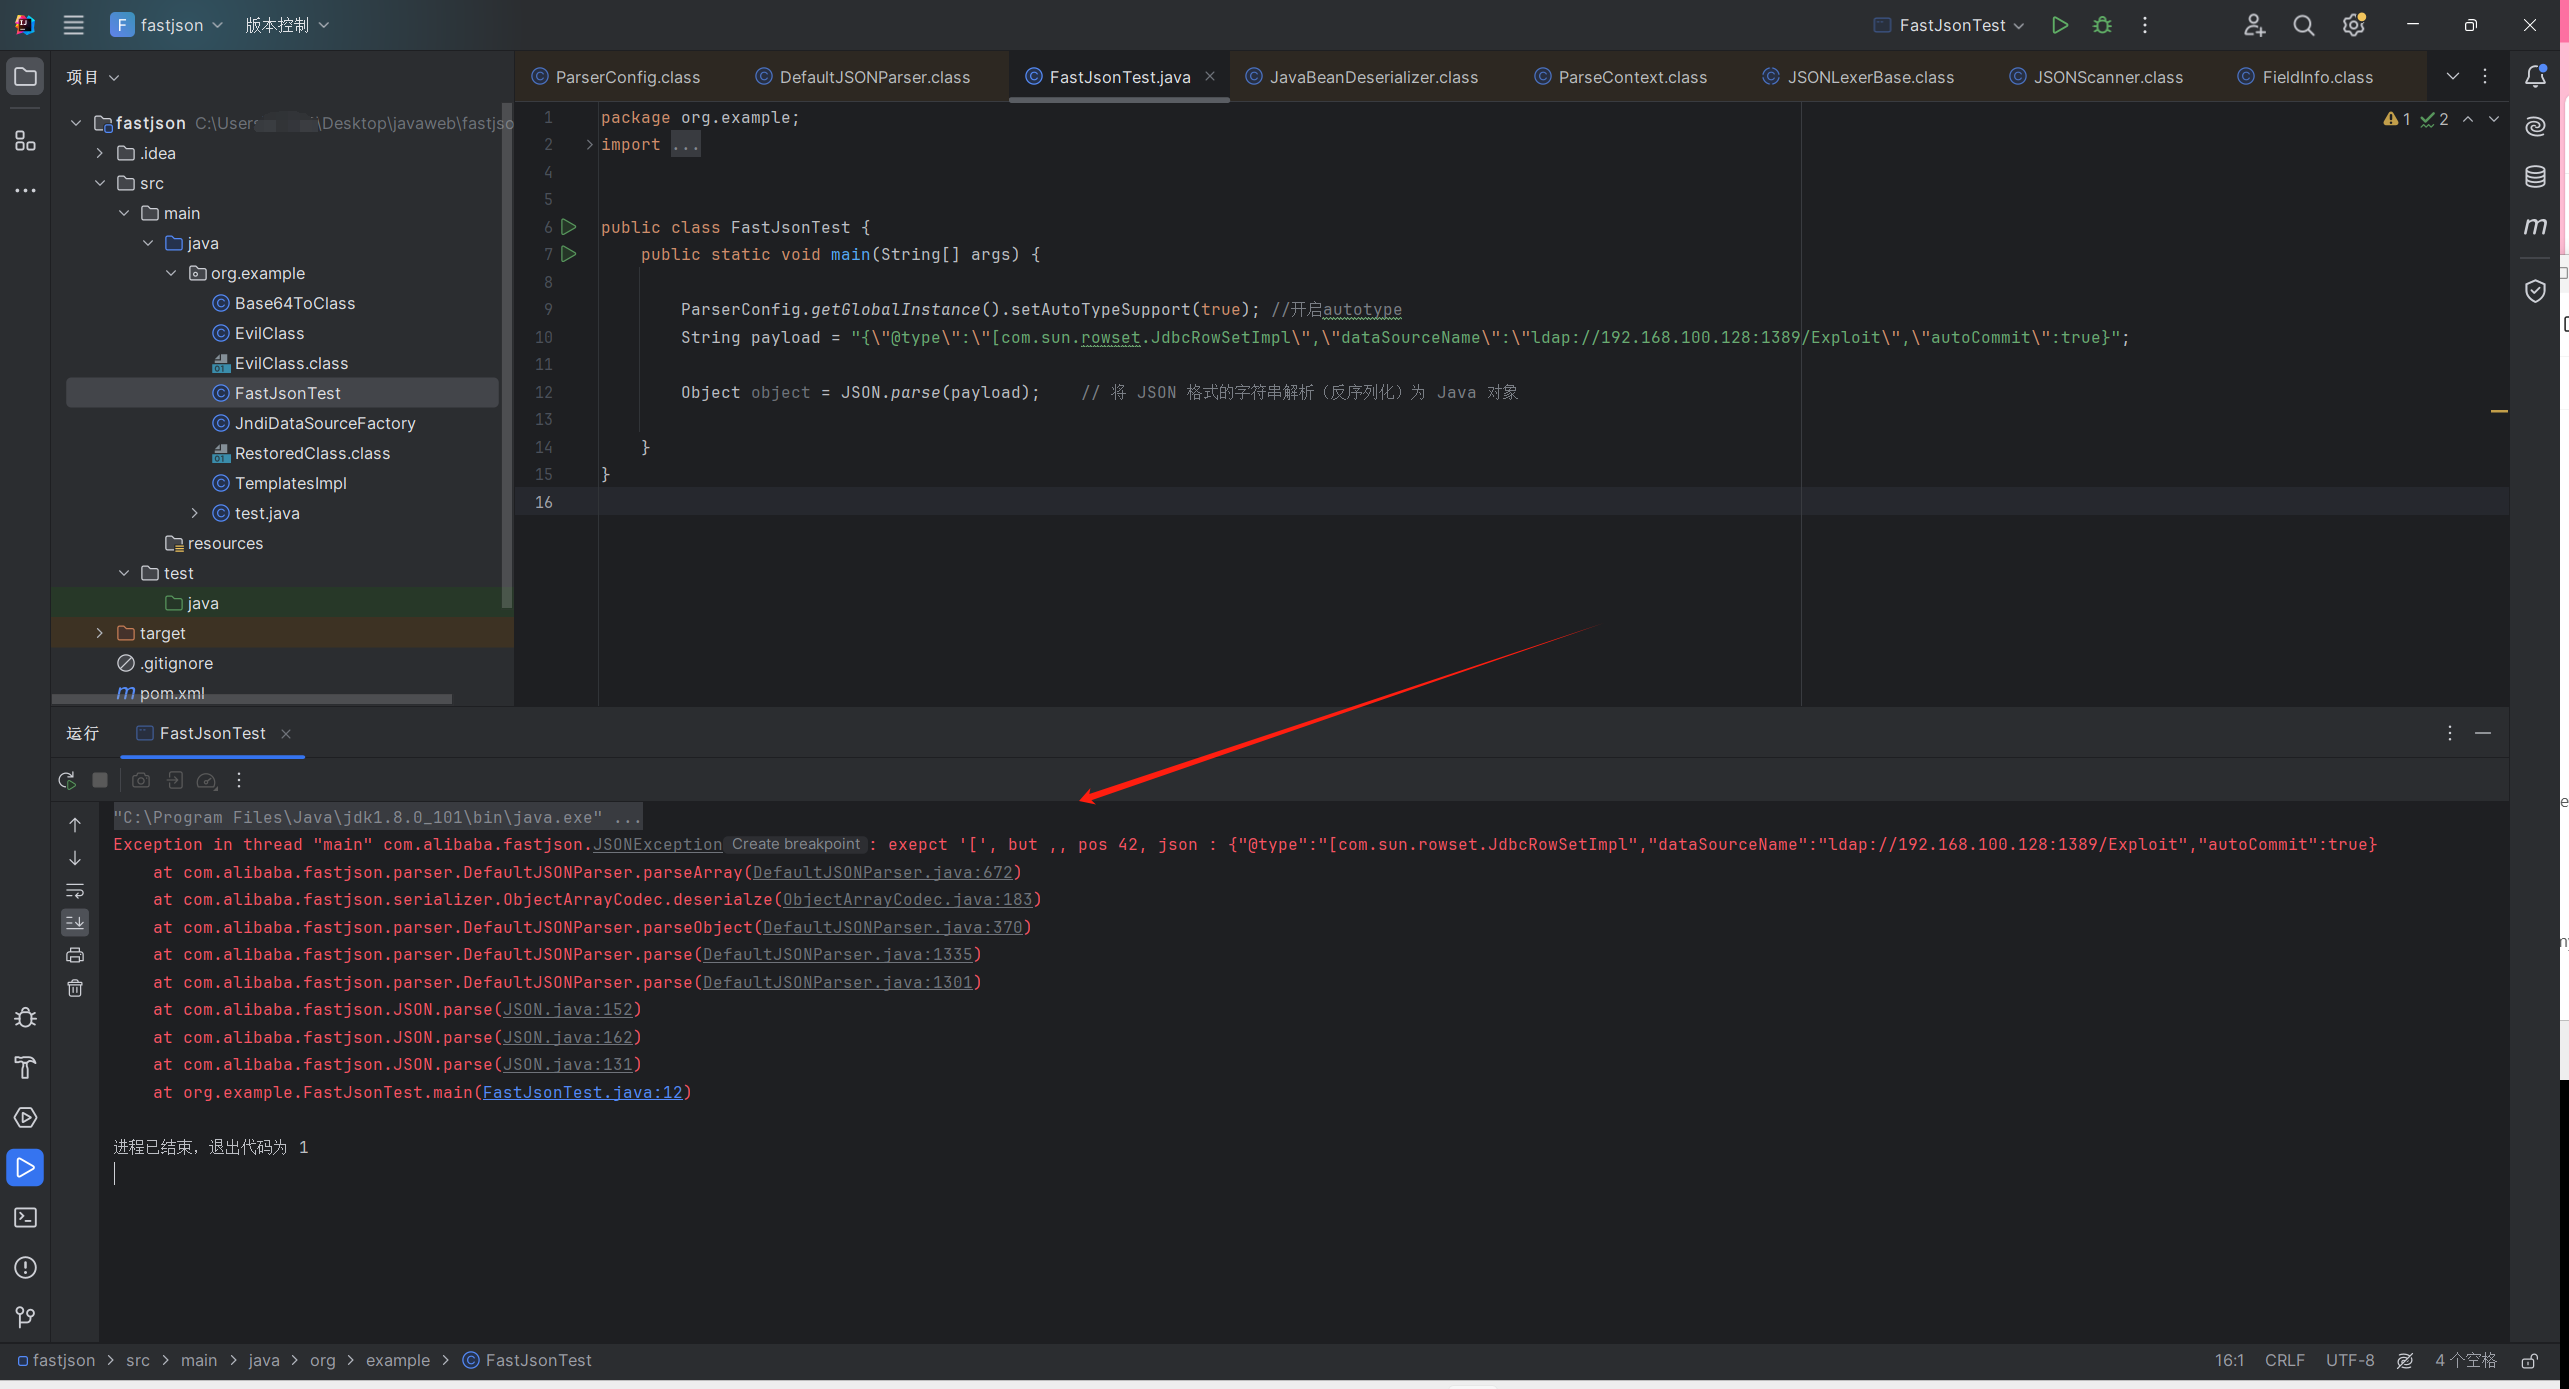Show more tool windows ellipsis

(25, 190)
